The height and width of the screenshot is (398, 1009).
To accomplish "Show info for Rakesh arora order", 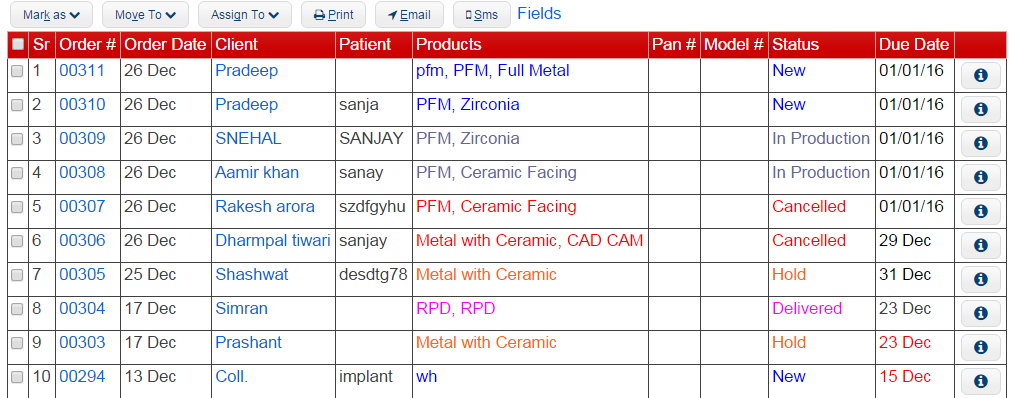I will [981, 211].
